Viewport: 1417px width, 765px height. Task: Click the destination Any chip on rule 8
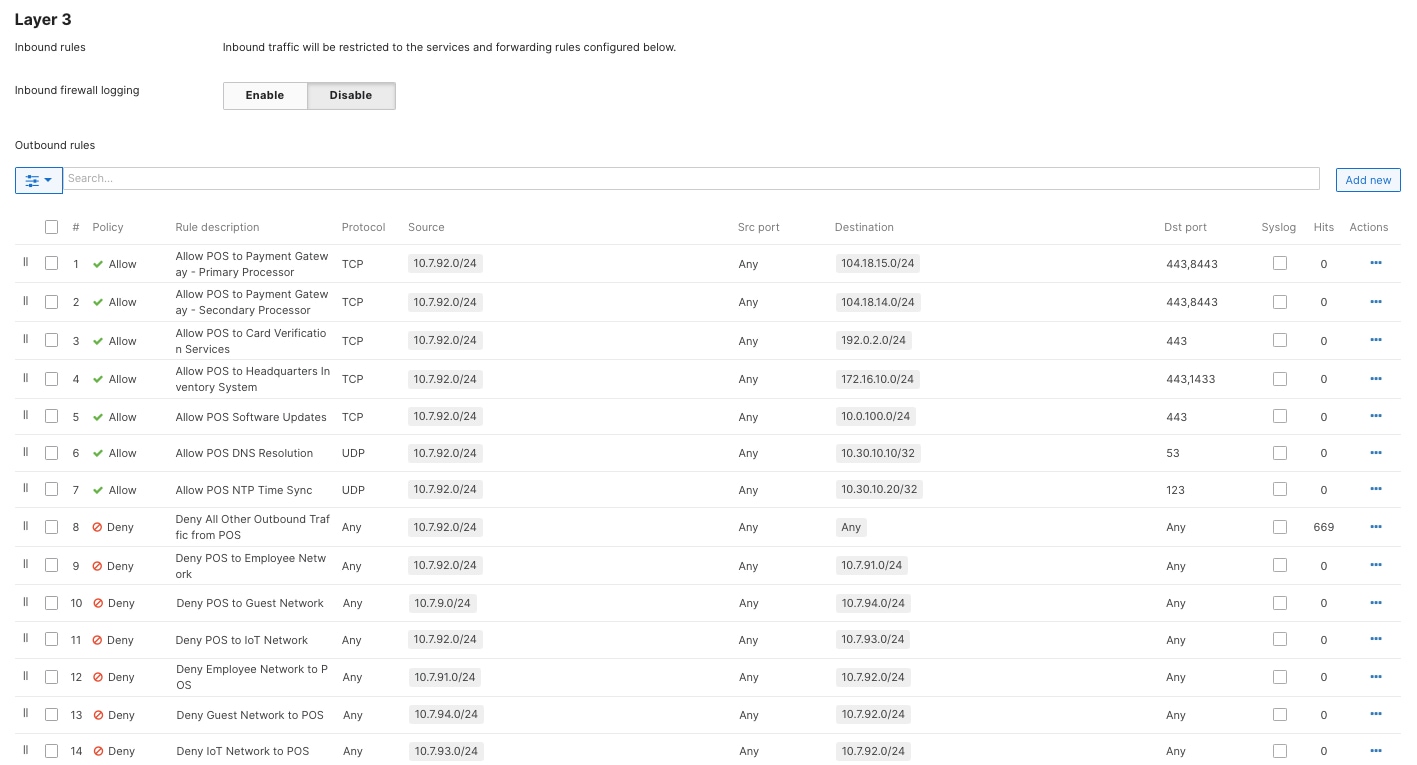point(850,527)
